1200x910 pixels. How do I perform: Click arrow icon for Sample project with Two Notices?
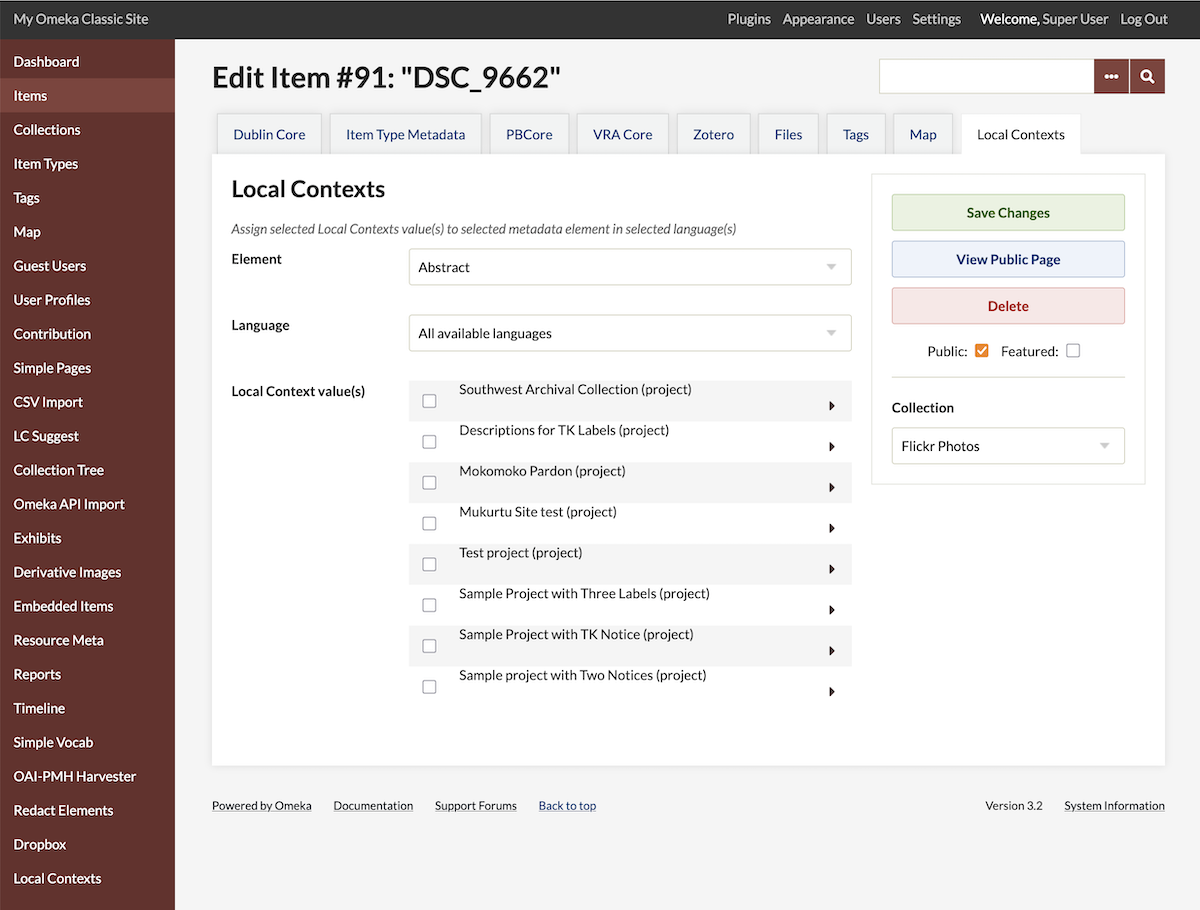[832, 692]
